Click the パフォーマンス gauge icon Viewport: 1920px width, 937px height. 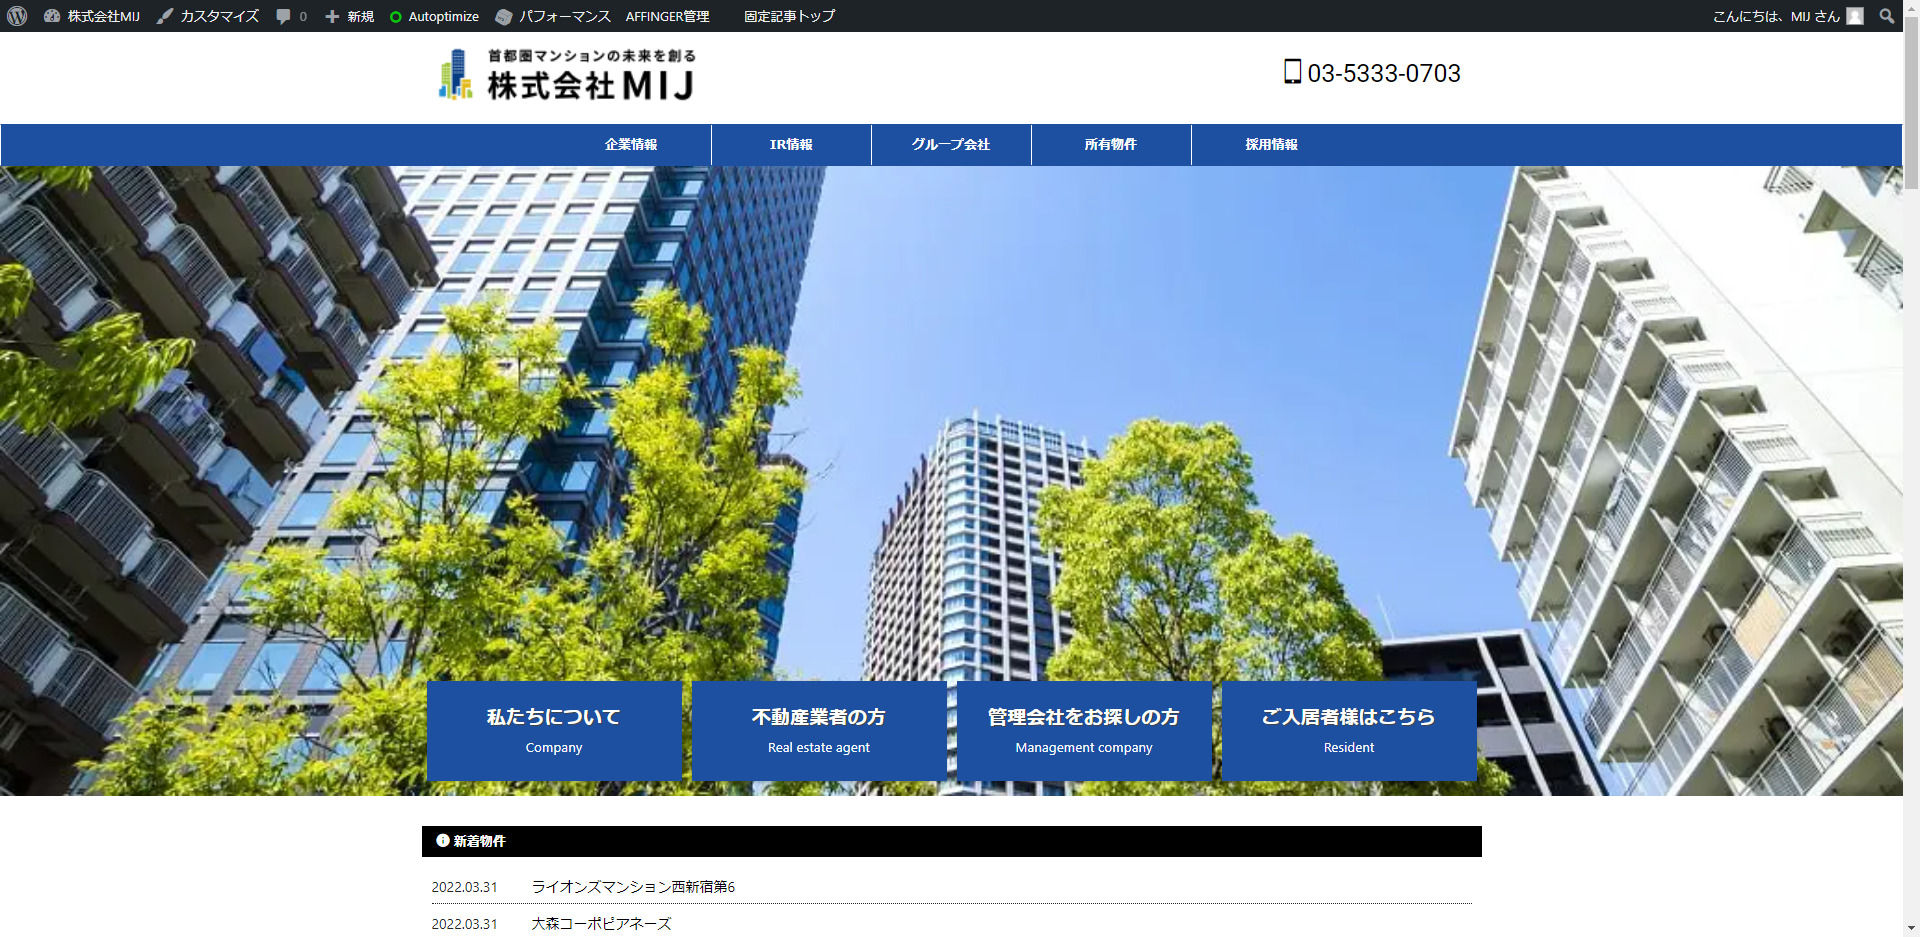click(504, 16)
